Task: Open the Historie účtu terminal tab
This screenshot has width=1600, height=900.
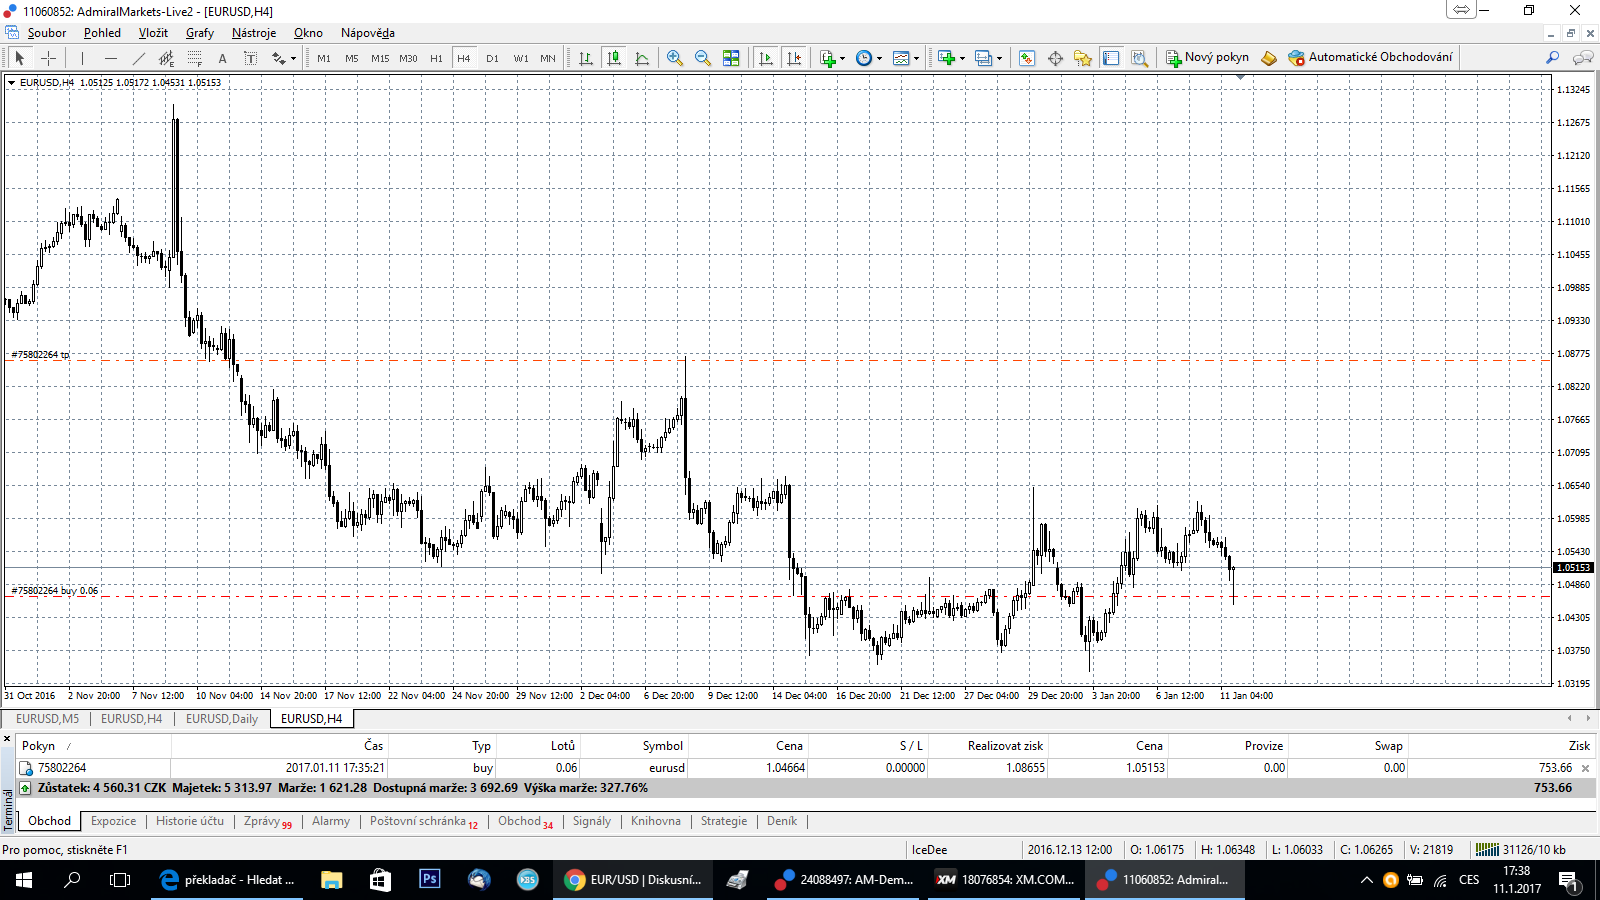Action: 190,821
